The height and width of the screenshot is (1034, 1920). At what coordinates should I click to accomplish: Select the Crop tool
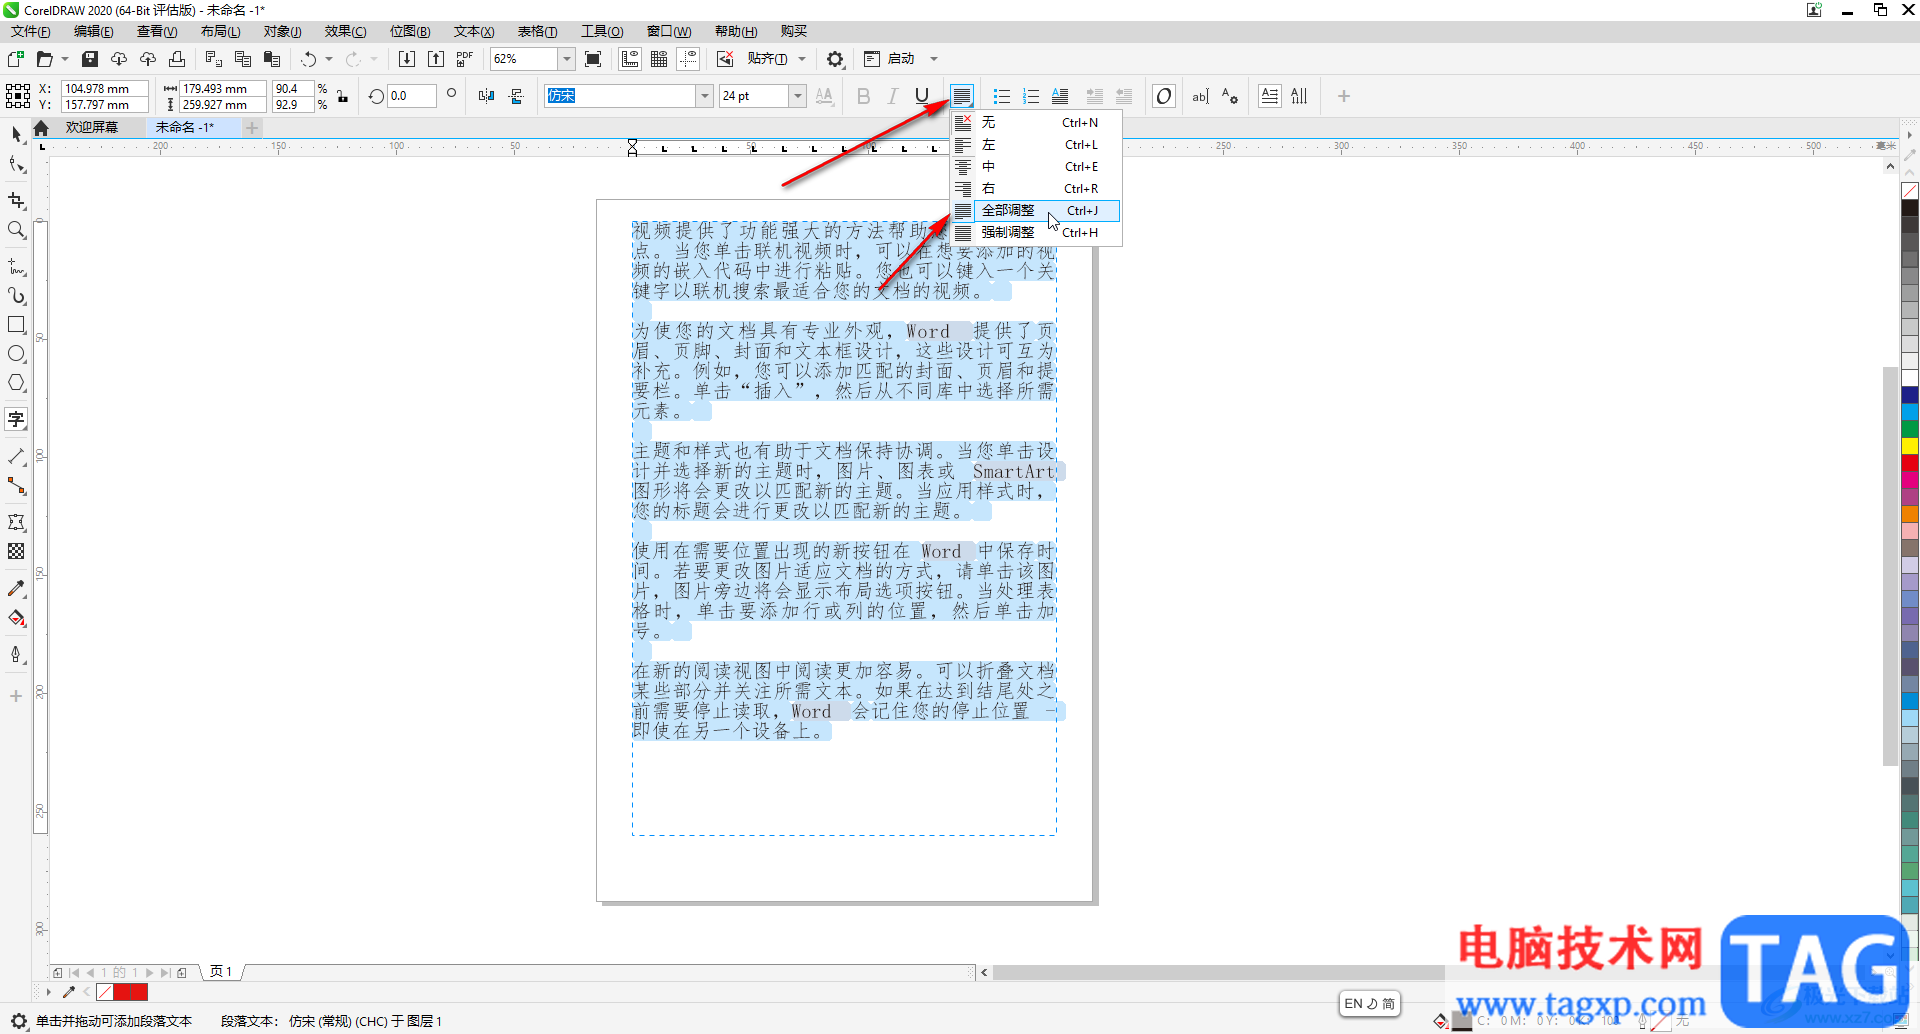tap(16, 200)
